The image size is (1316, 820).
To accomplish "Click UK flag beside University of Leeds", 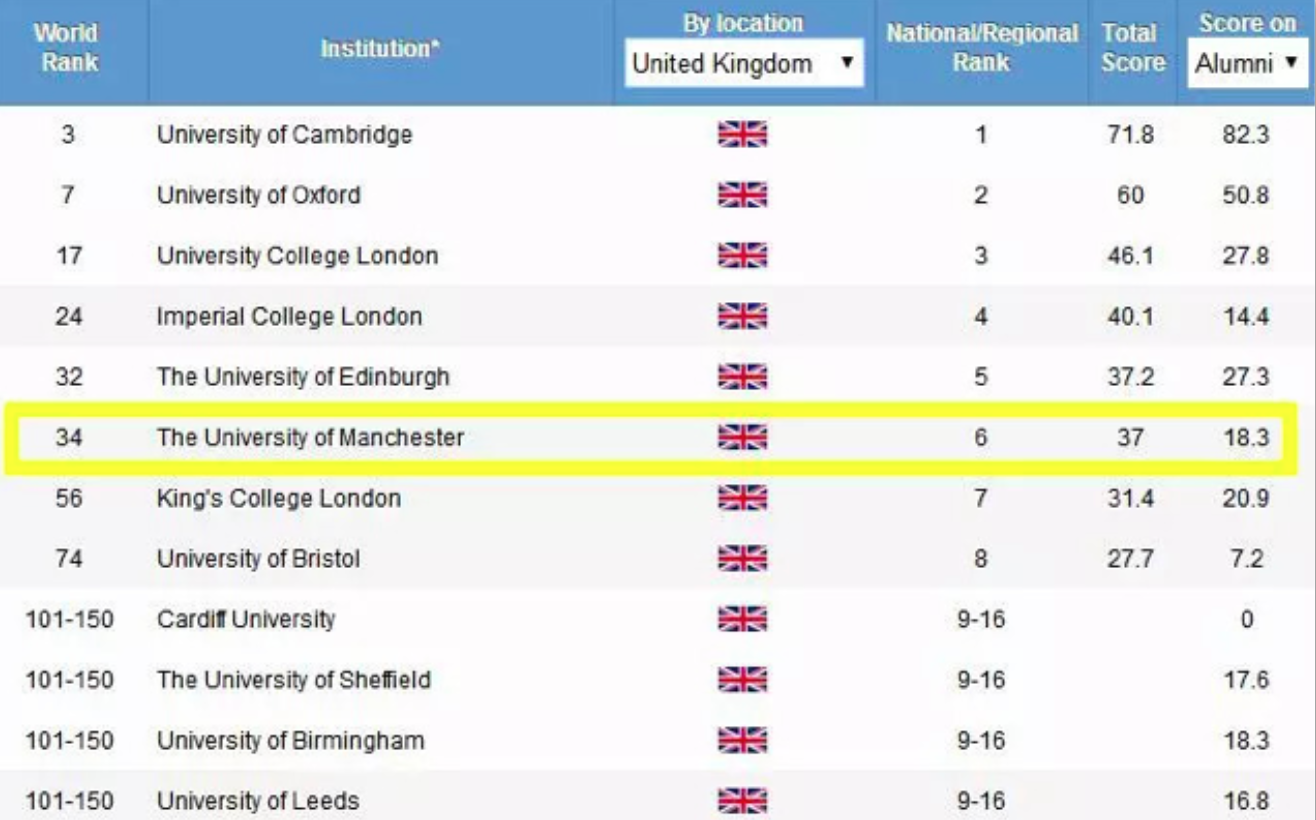I will click(x=742, y=801).
